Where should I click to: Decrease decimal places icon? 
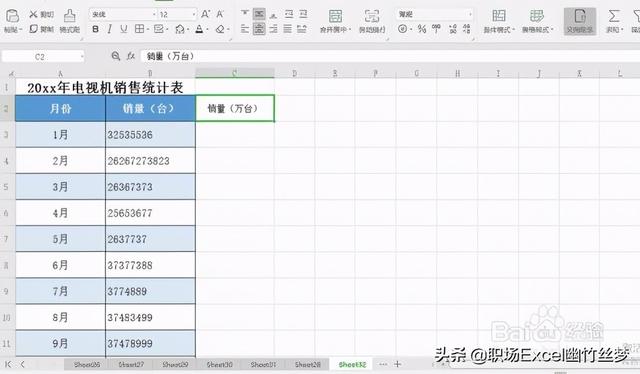click(467, 29)
